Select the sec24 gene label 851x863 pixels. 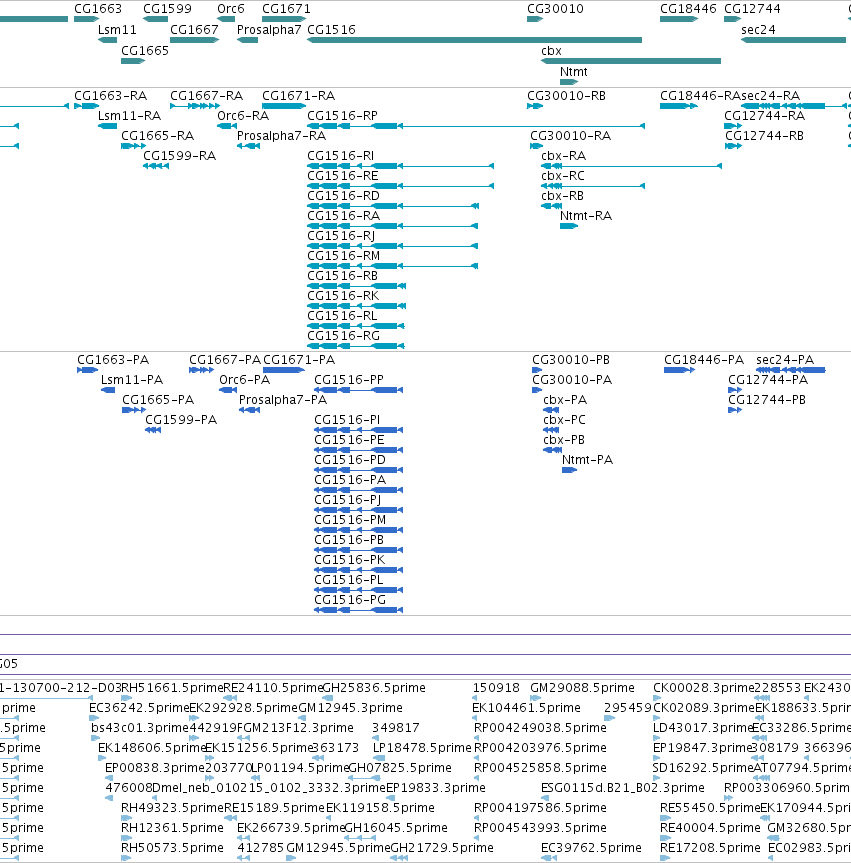pos(758,30)
